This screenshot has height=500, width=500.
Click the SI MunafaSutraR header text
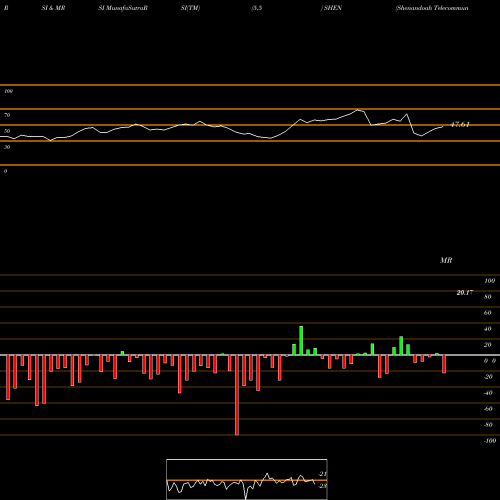point(123,8)
